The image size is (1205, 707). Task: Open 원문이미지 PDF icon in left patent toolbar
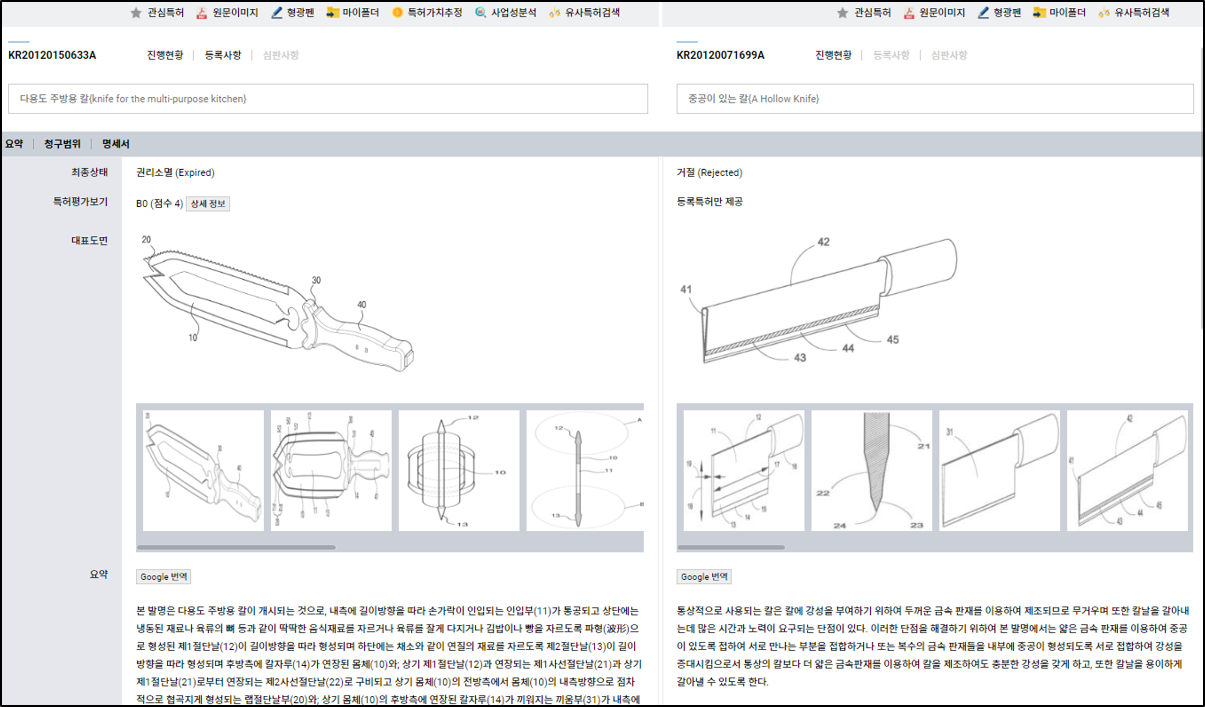[202, 13]
